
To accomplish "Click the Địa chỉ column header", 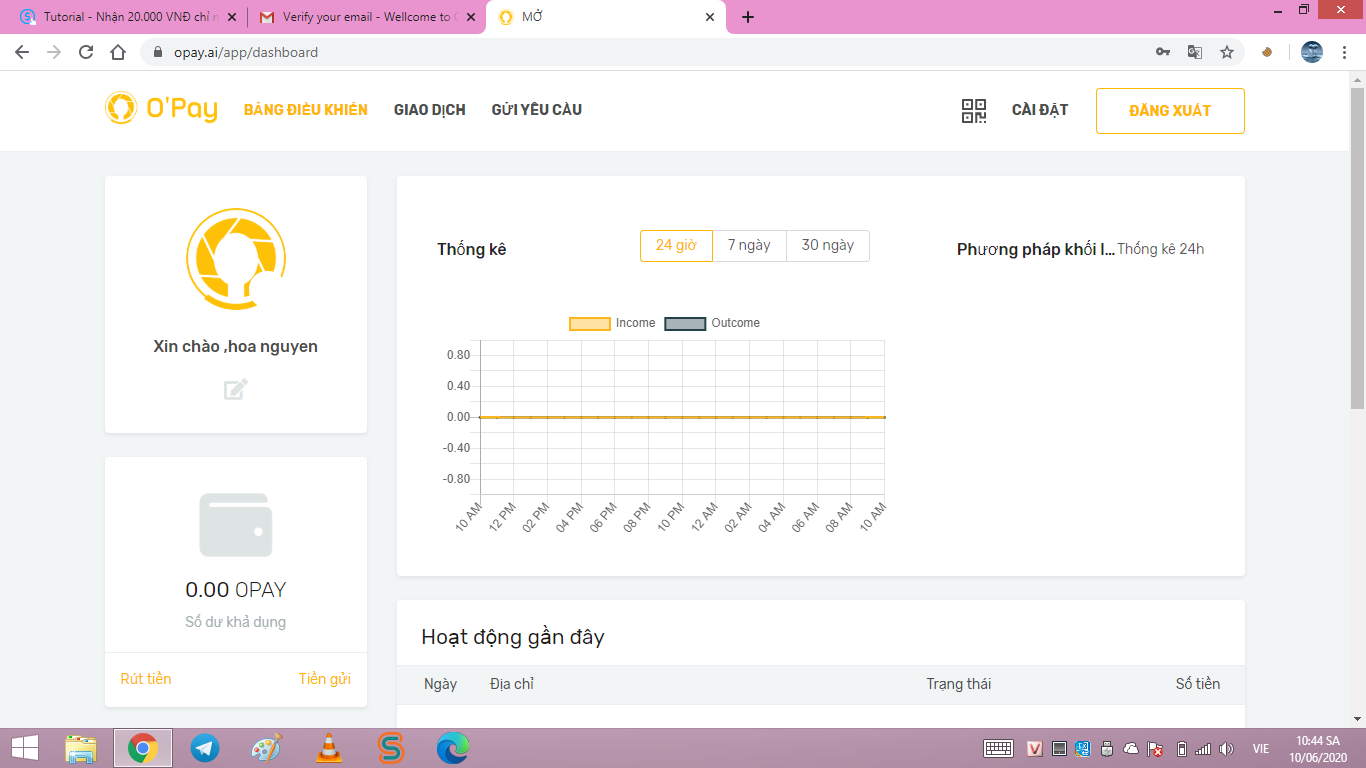I will point(512,684).
